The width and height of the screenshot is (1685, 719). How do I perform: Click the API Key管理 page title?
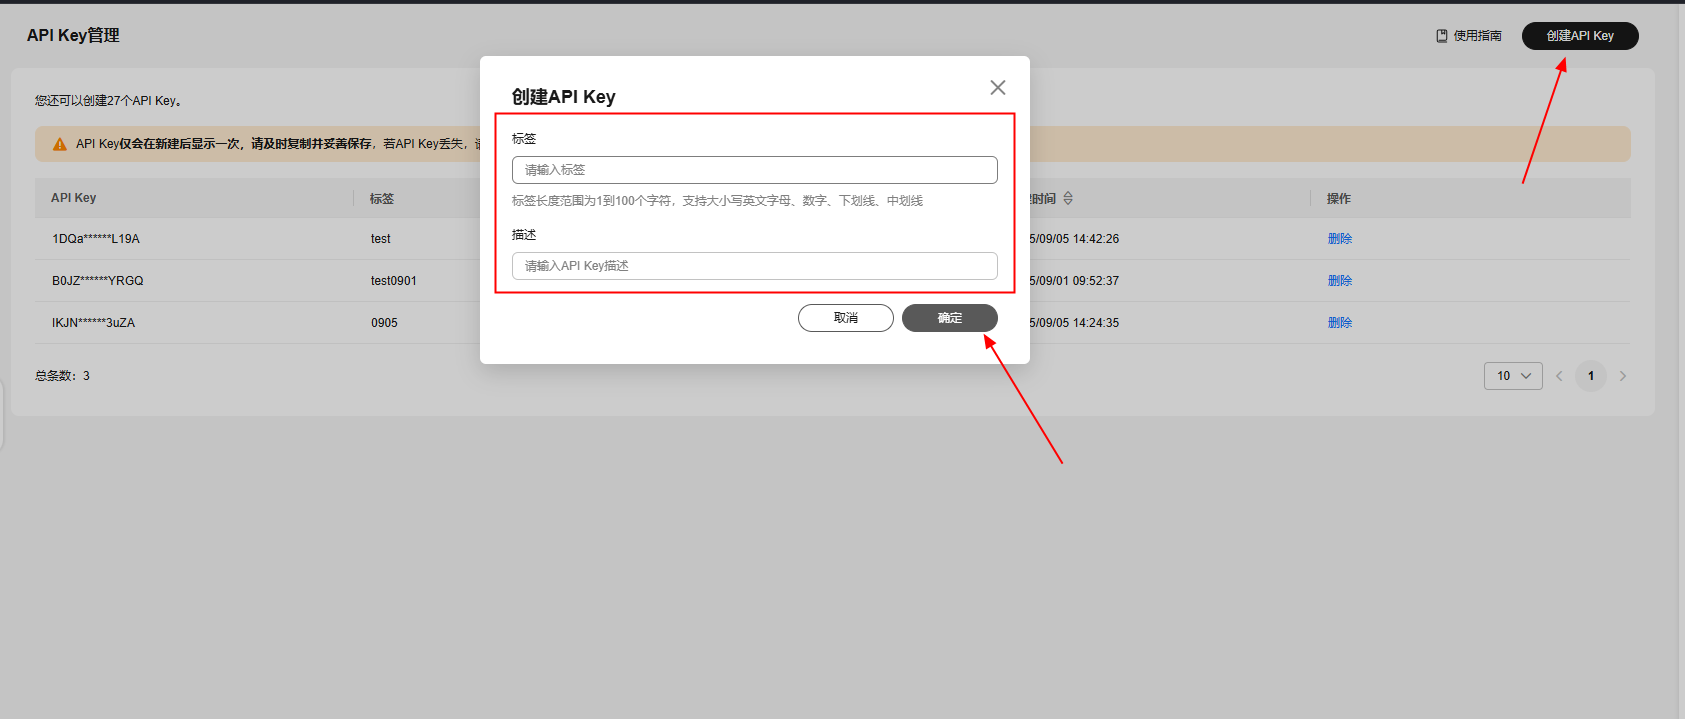pyautogui.click(x=73, y=35)
